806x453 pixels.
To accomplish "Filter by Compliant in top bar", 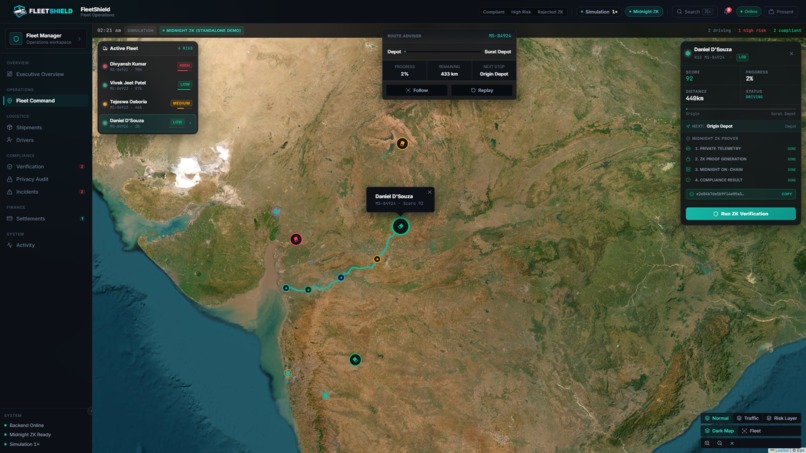I will (x=493, y=12).
